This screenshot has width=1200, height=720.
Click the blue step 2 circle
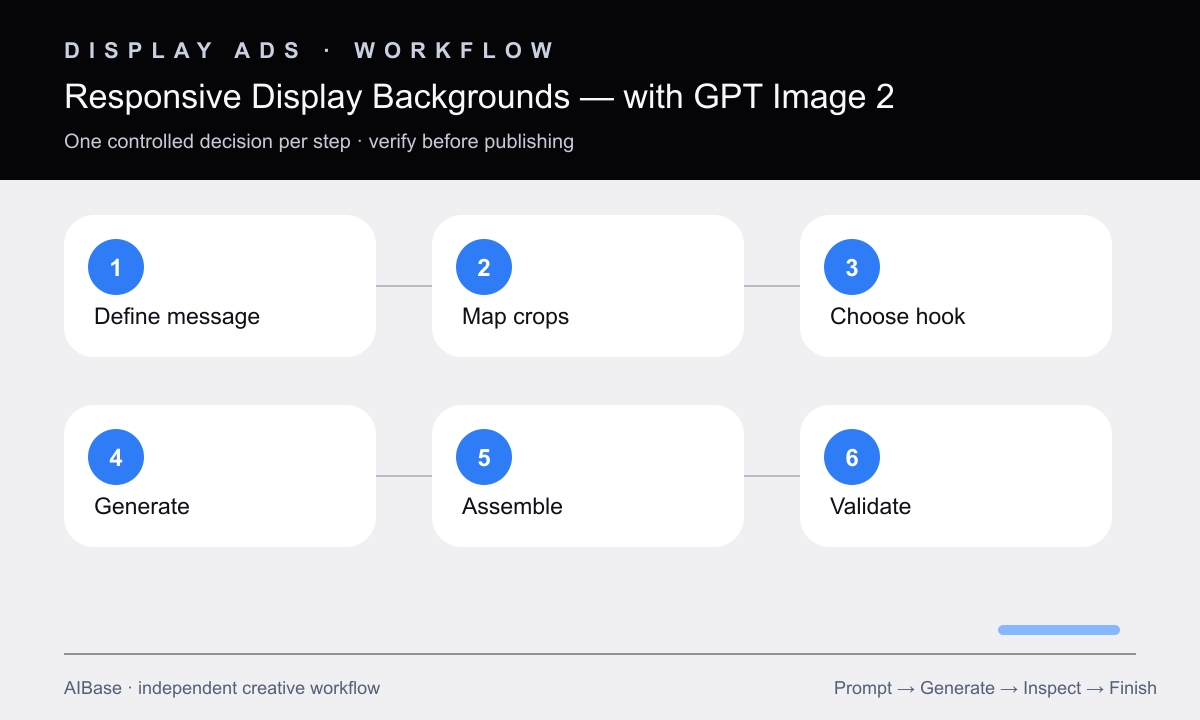pyautogui.click(x=484, y=267)
